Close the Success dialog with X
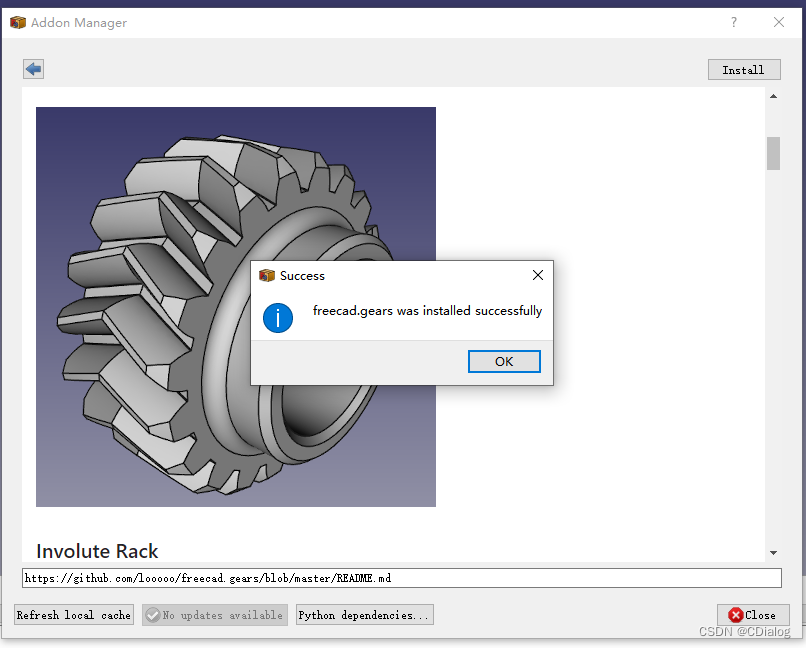This screenshot has height=648, width=806. 538,275
